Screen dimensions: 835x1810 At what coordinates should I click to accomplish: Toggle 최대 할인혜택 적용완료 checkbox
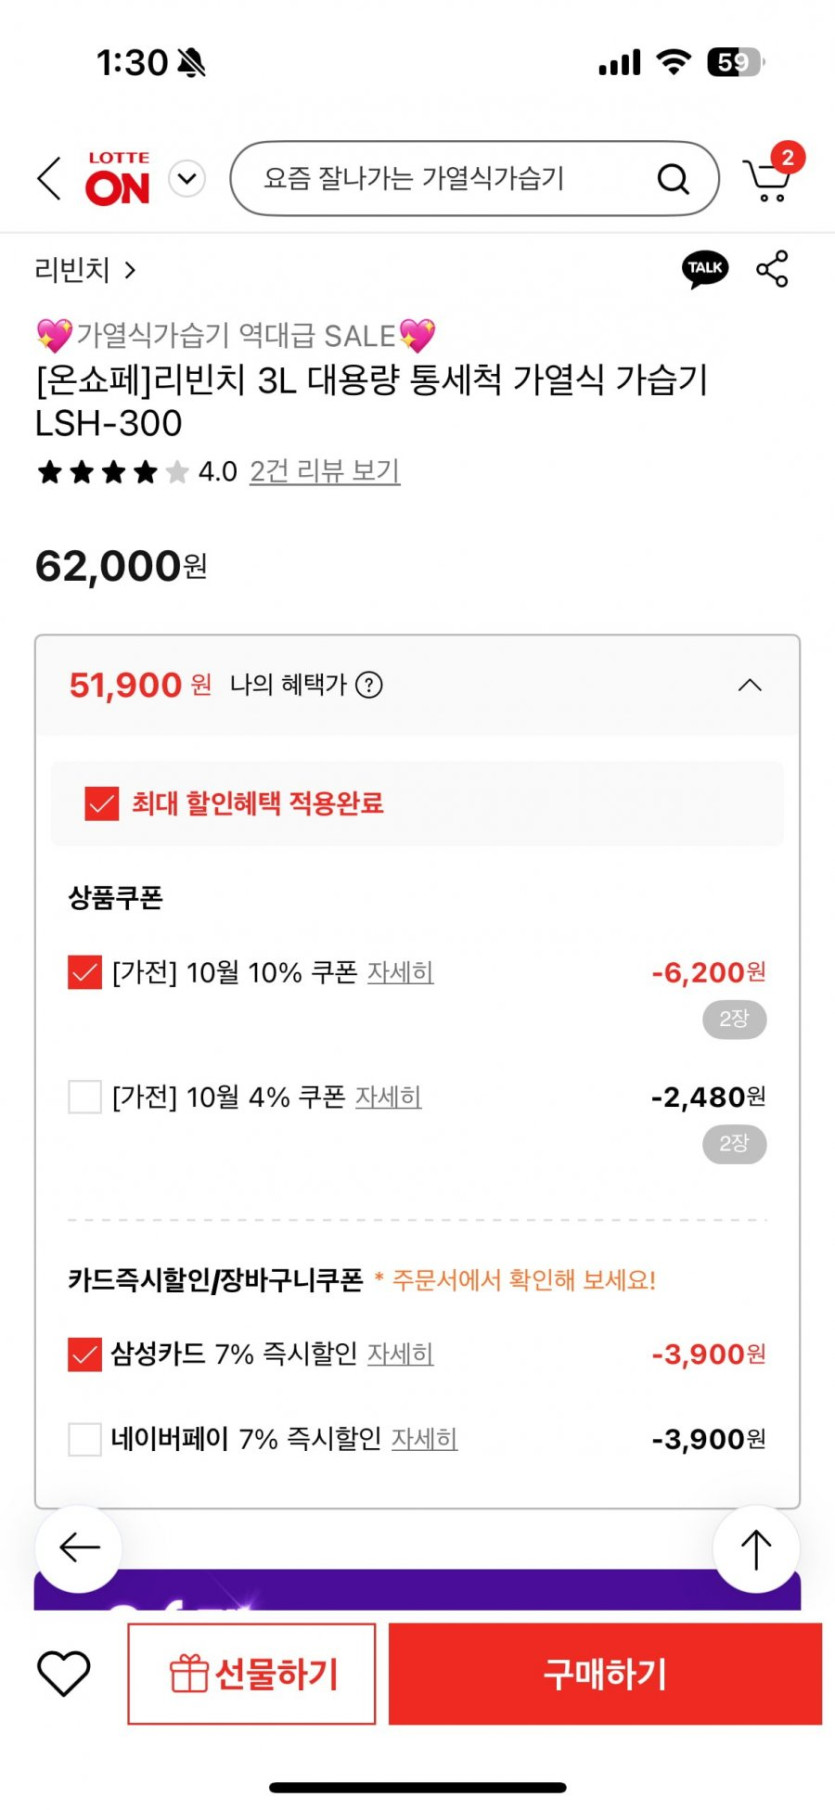point(102,803)
